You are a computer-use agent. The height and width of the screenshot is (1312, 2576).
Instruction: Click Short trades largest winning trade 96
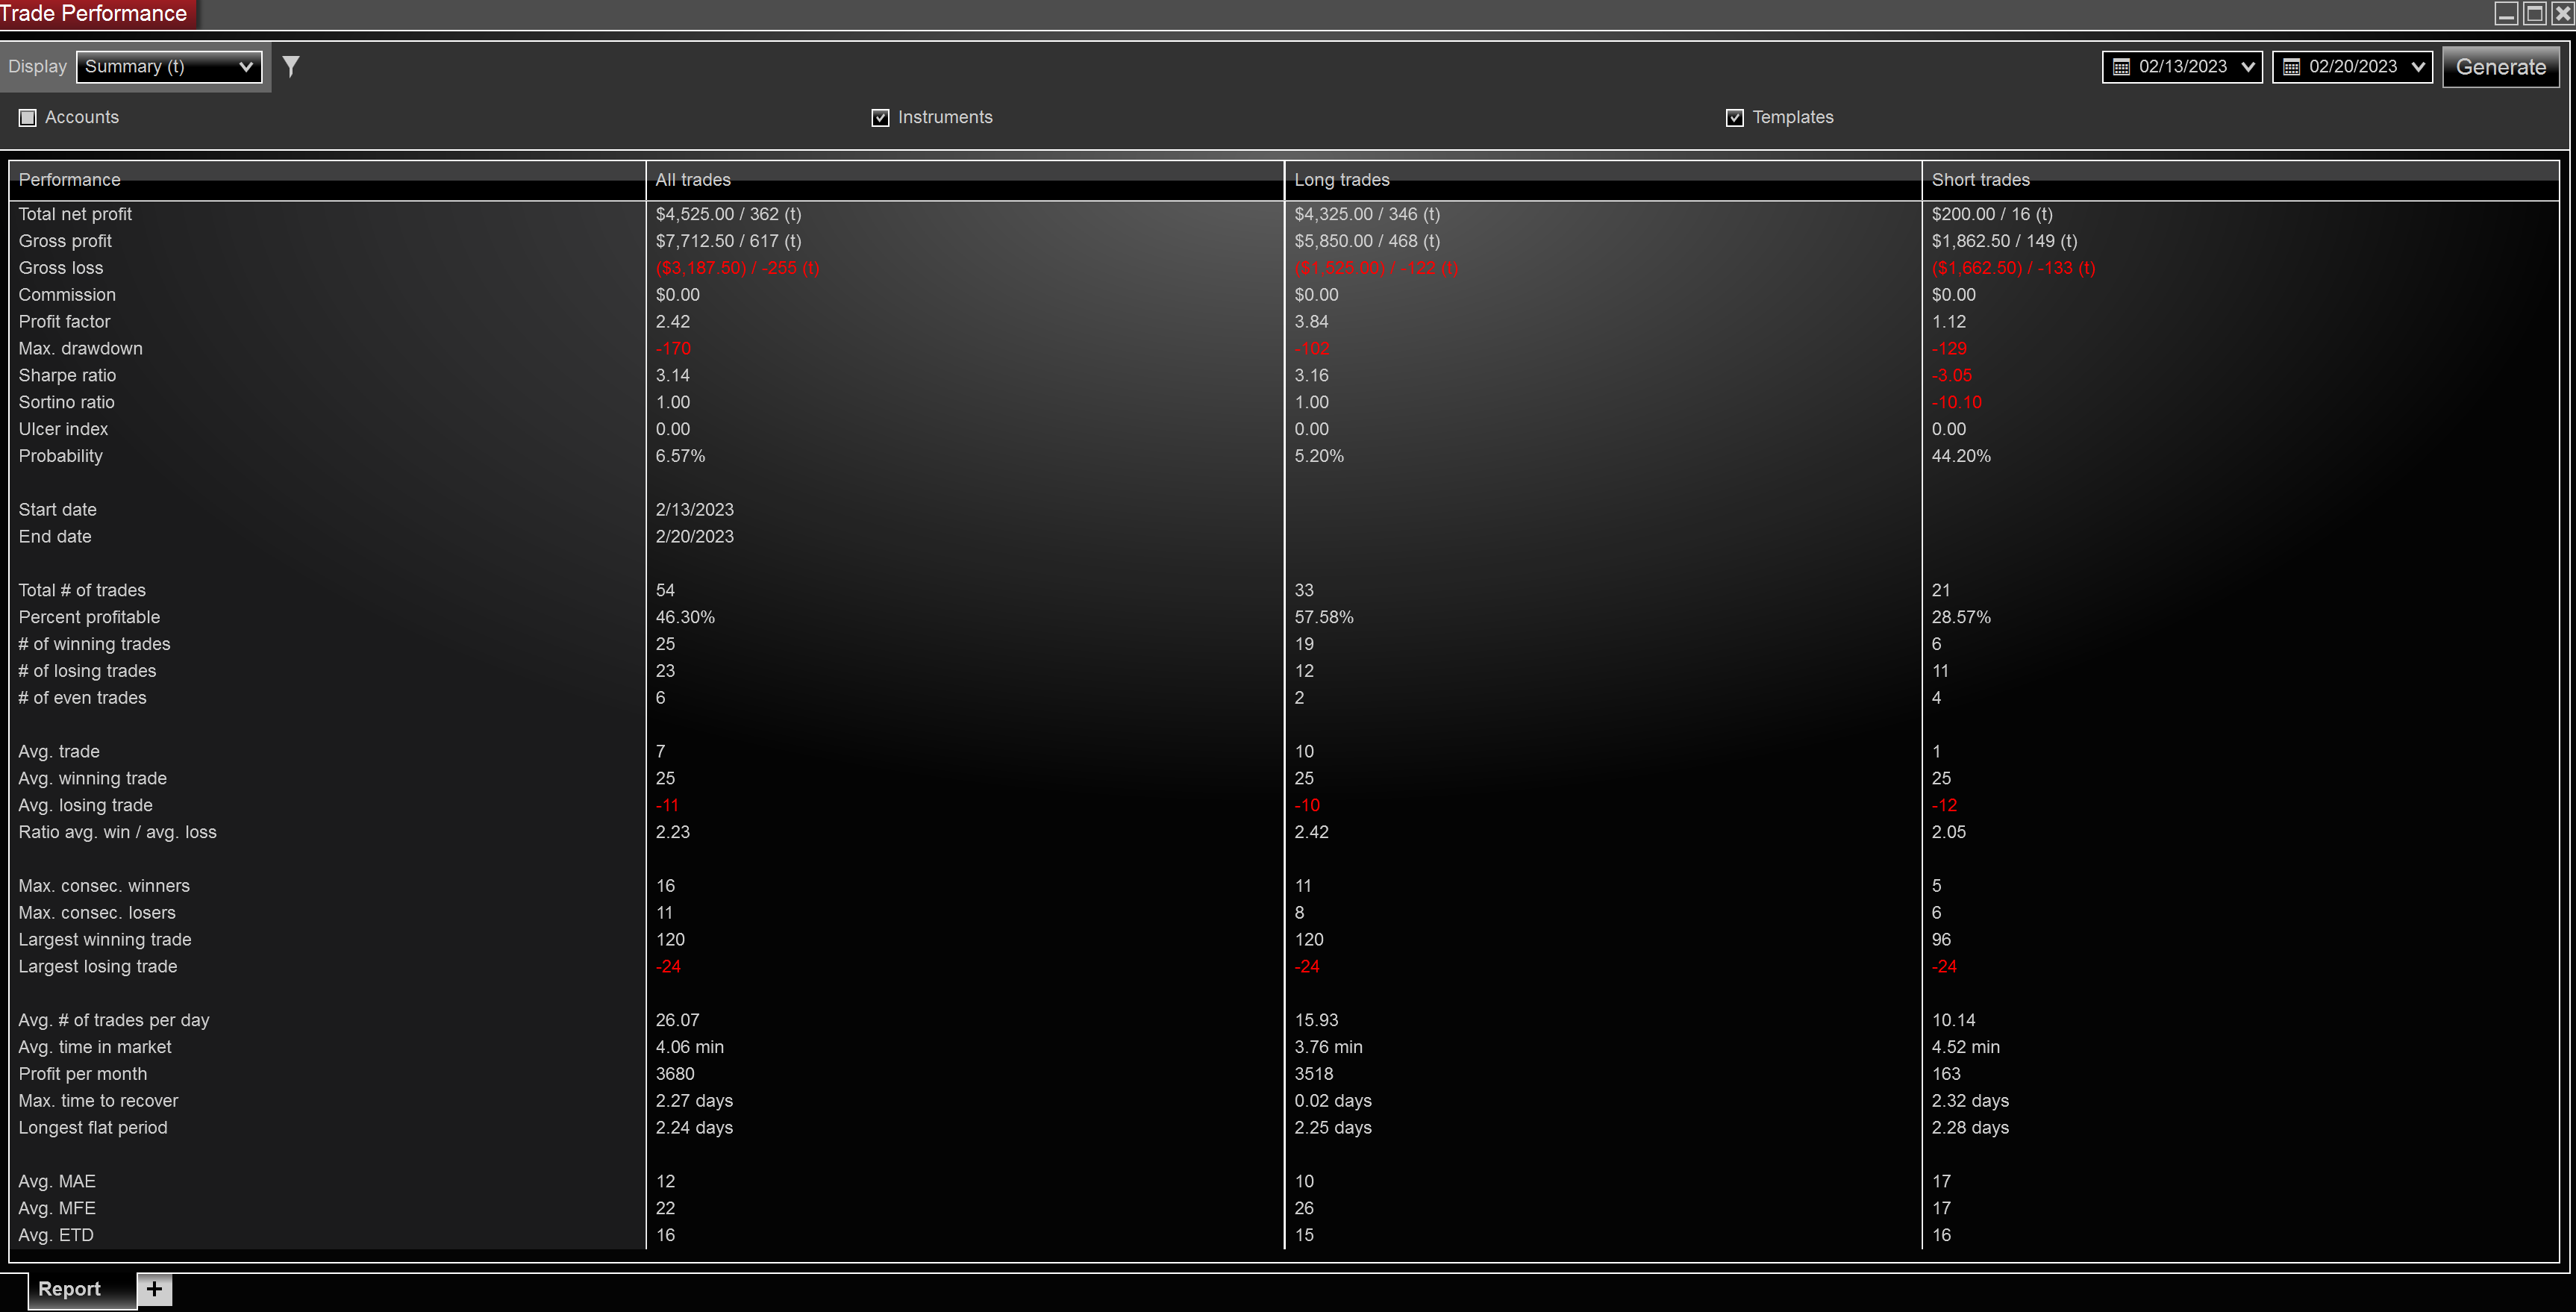pyautogui.click(x=1941, y=940)
